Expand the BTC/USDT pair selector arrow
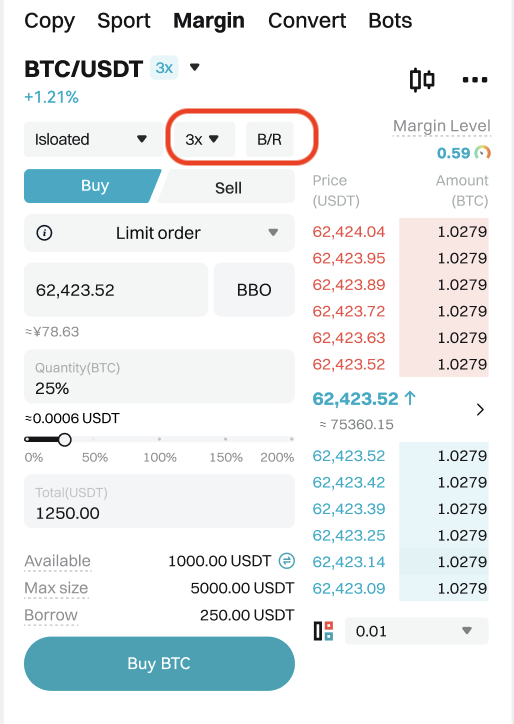 point(195,67)
